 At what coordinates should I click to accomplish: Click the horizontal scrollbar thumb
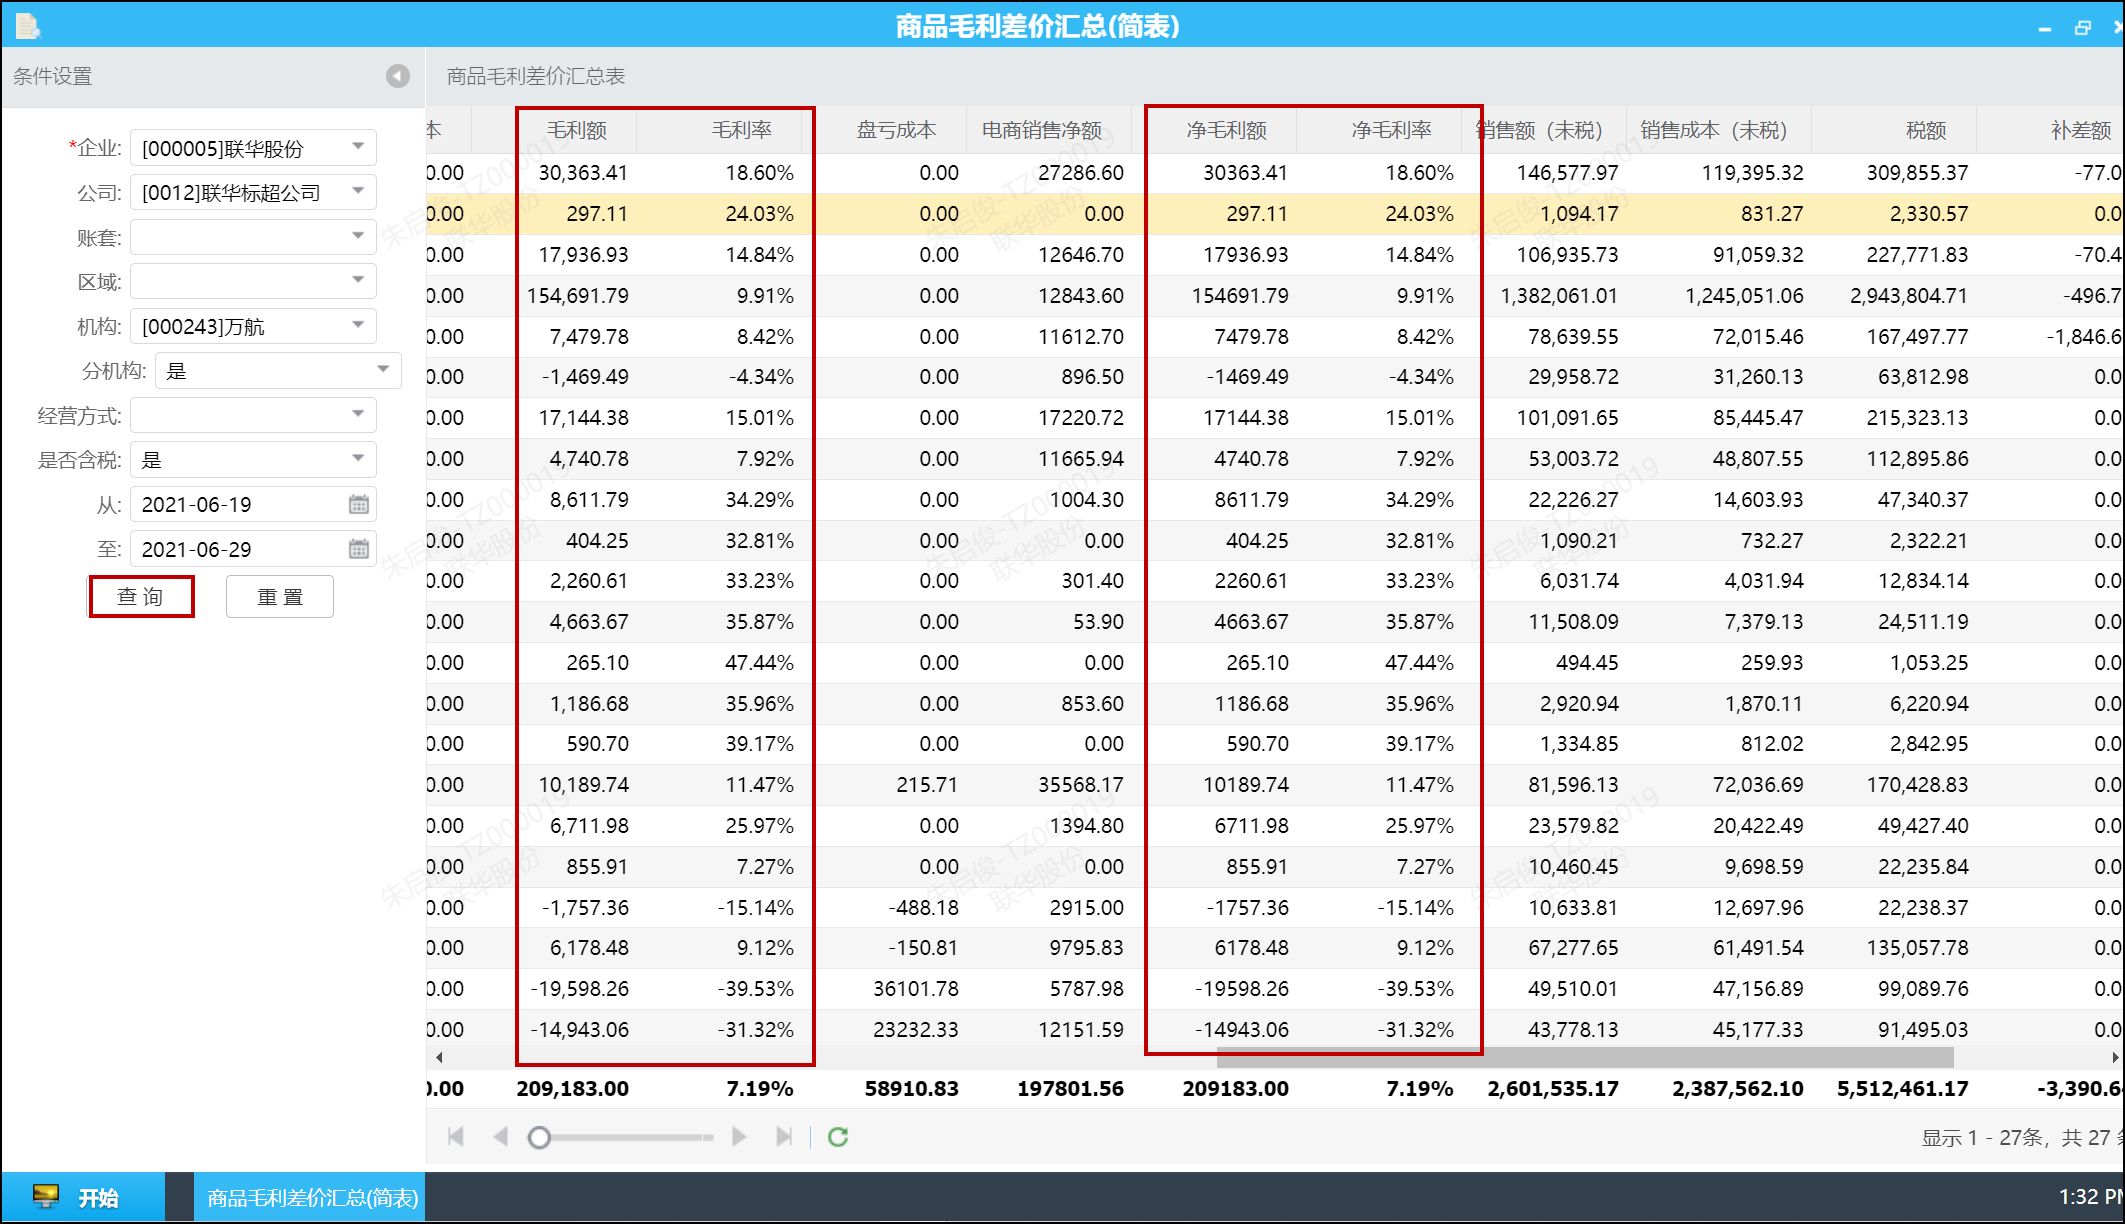(1584, 1057)
